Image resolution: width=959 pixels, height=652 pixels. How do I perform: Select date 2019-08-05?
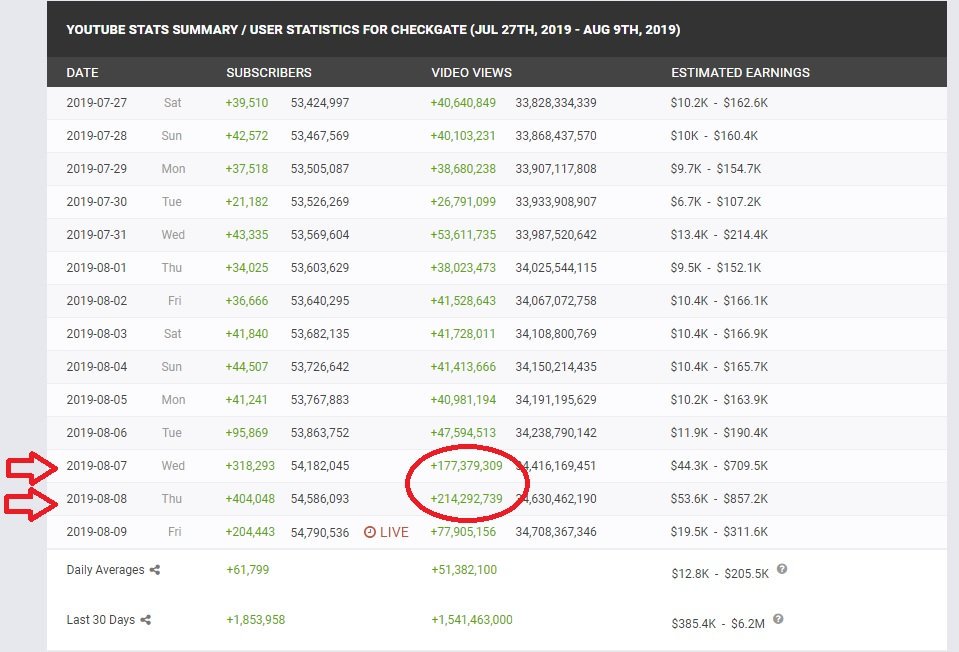tap(97, 400)
